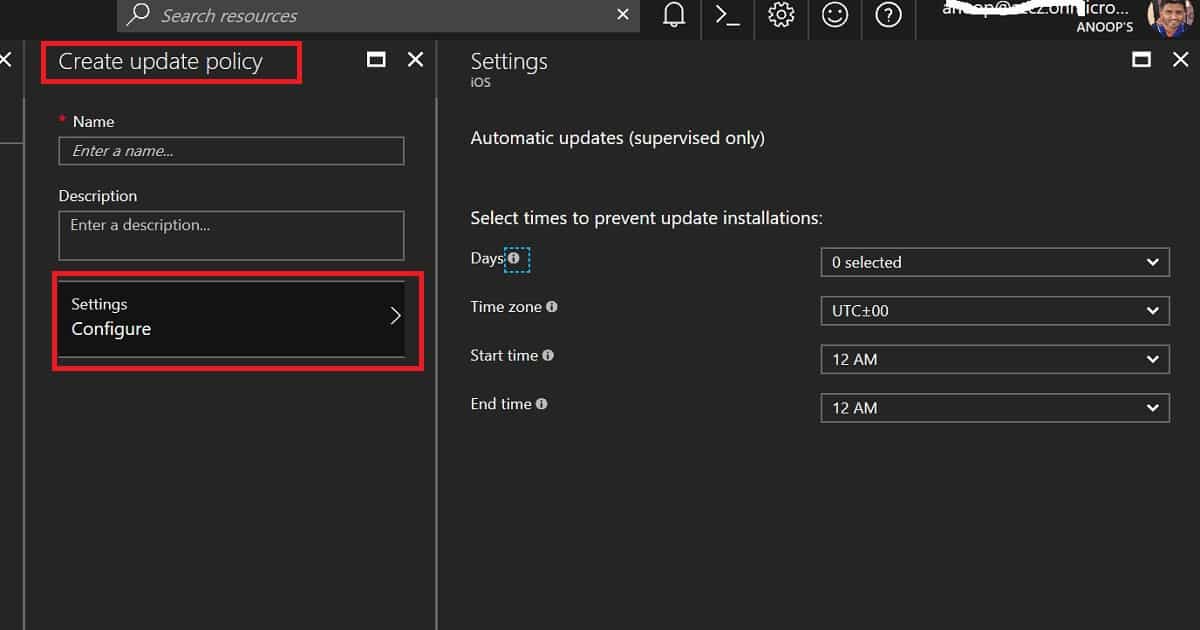Click the info icon next to Days
Viewport: 1200px width, 630px height.
(514, 258)
